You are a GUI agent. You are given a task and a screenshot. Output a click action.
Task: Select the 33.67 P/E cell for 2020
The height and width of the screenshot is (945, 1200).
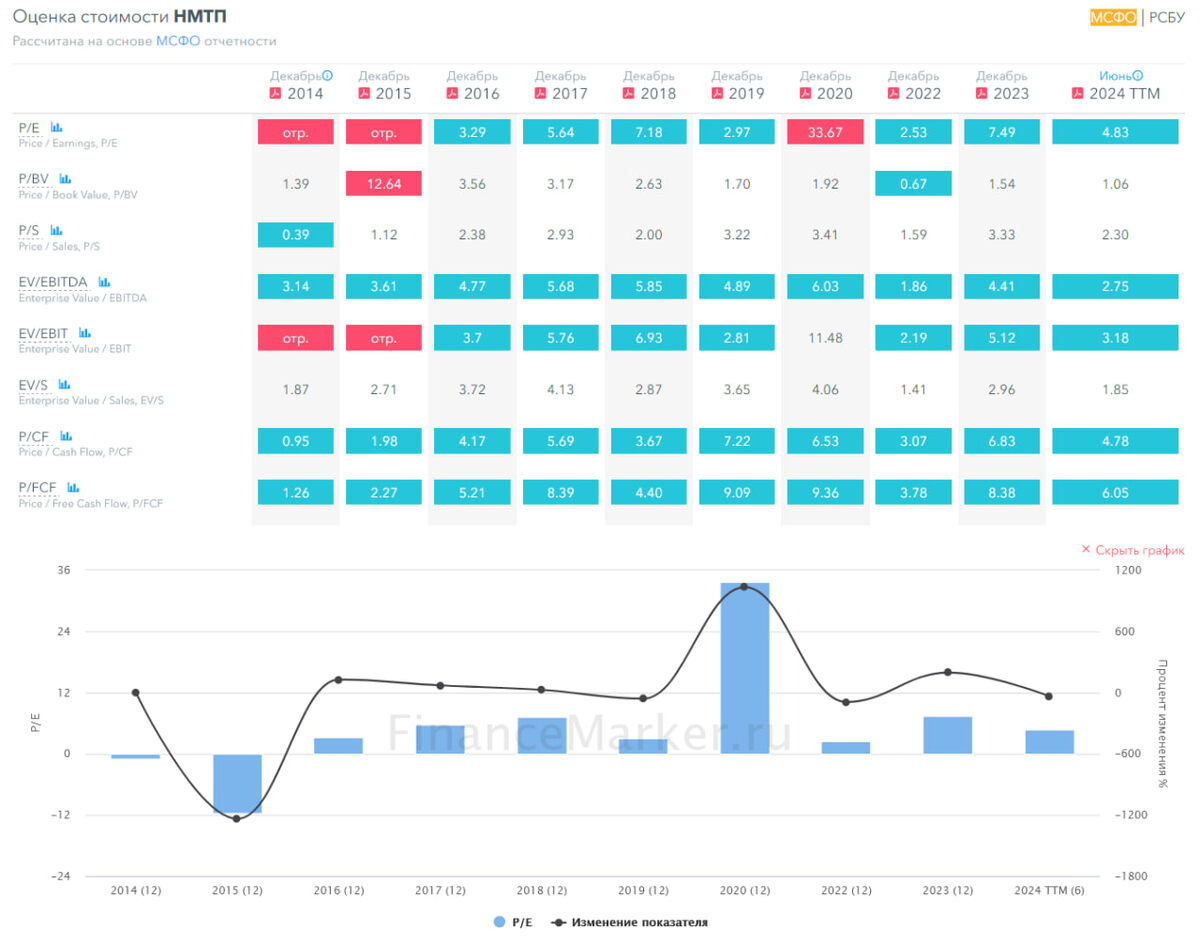pos(826,132)
